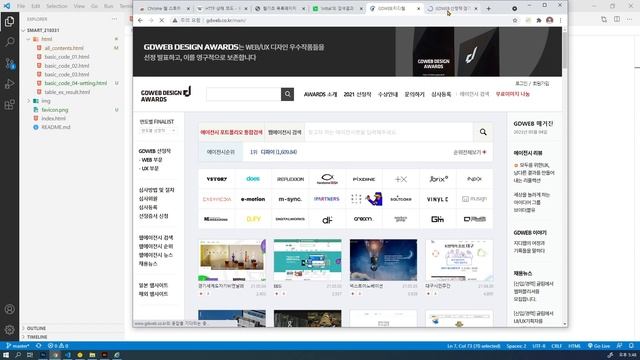Open favicon.png file
The width and height of the screenshot is (640, 360).
(x=55, y=110)
